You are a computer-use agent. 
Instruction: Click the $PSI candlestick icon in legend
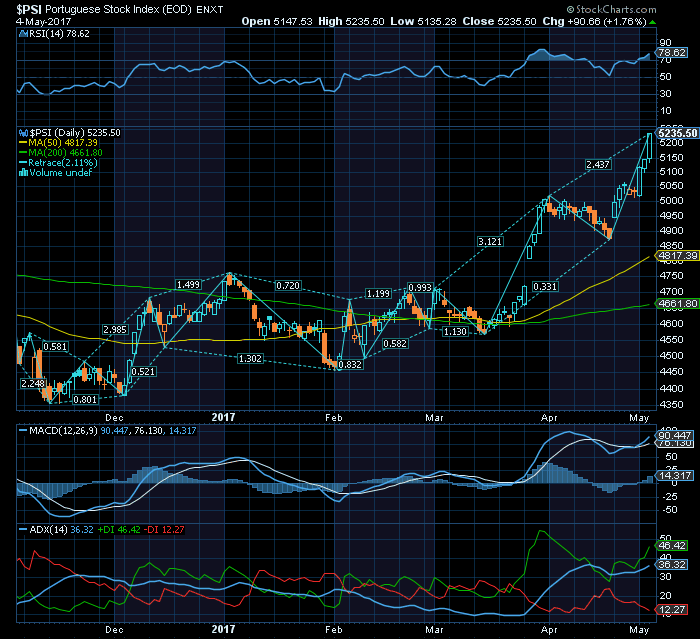(24, 133)
